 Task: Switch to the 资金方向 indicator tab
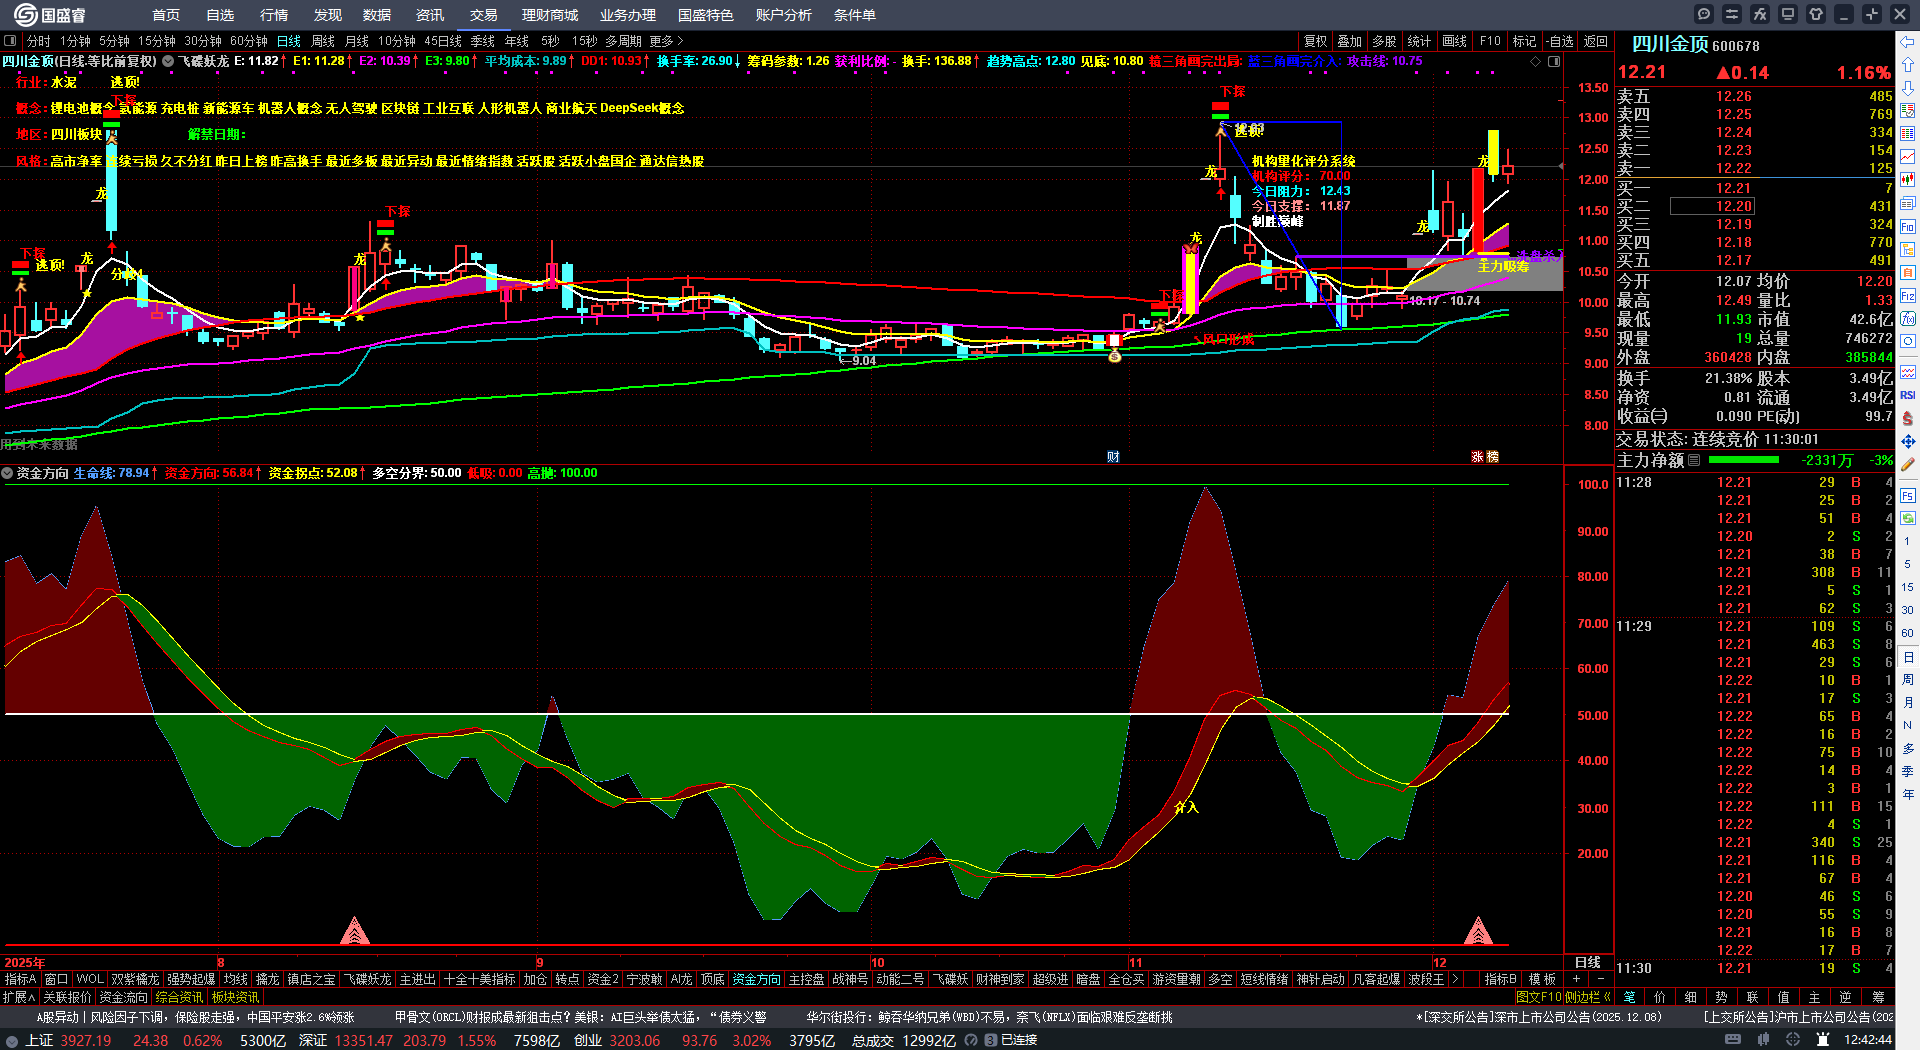(x=756, y=979)
